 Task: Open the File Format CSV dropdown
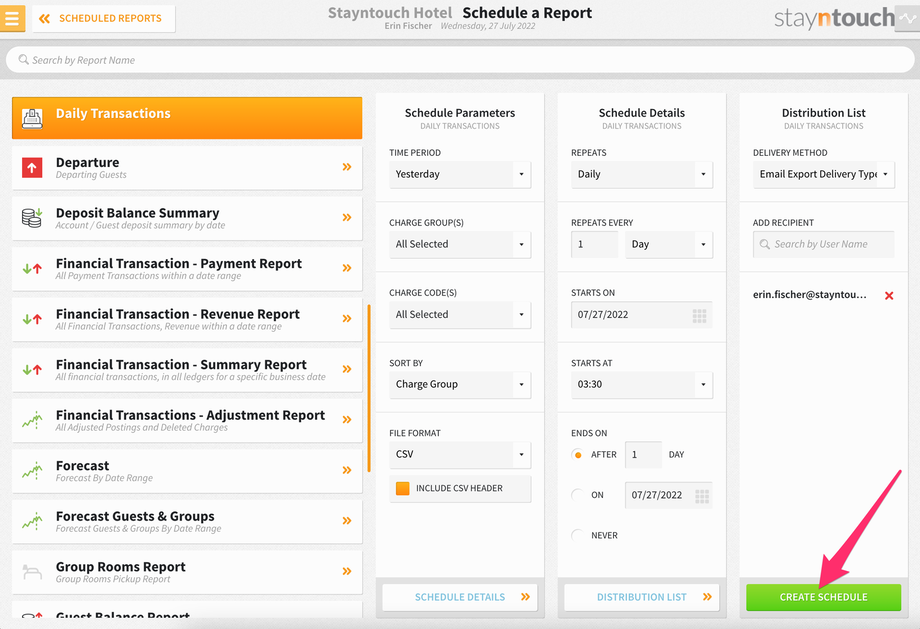460,454
